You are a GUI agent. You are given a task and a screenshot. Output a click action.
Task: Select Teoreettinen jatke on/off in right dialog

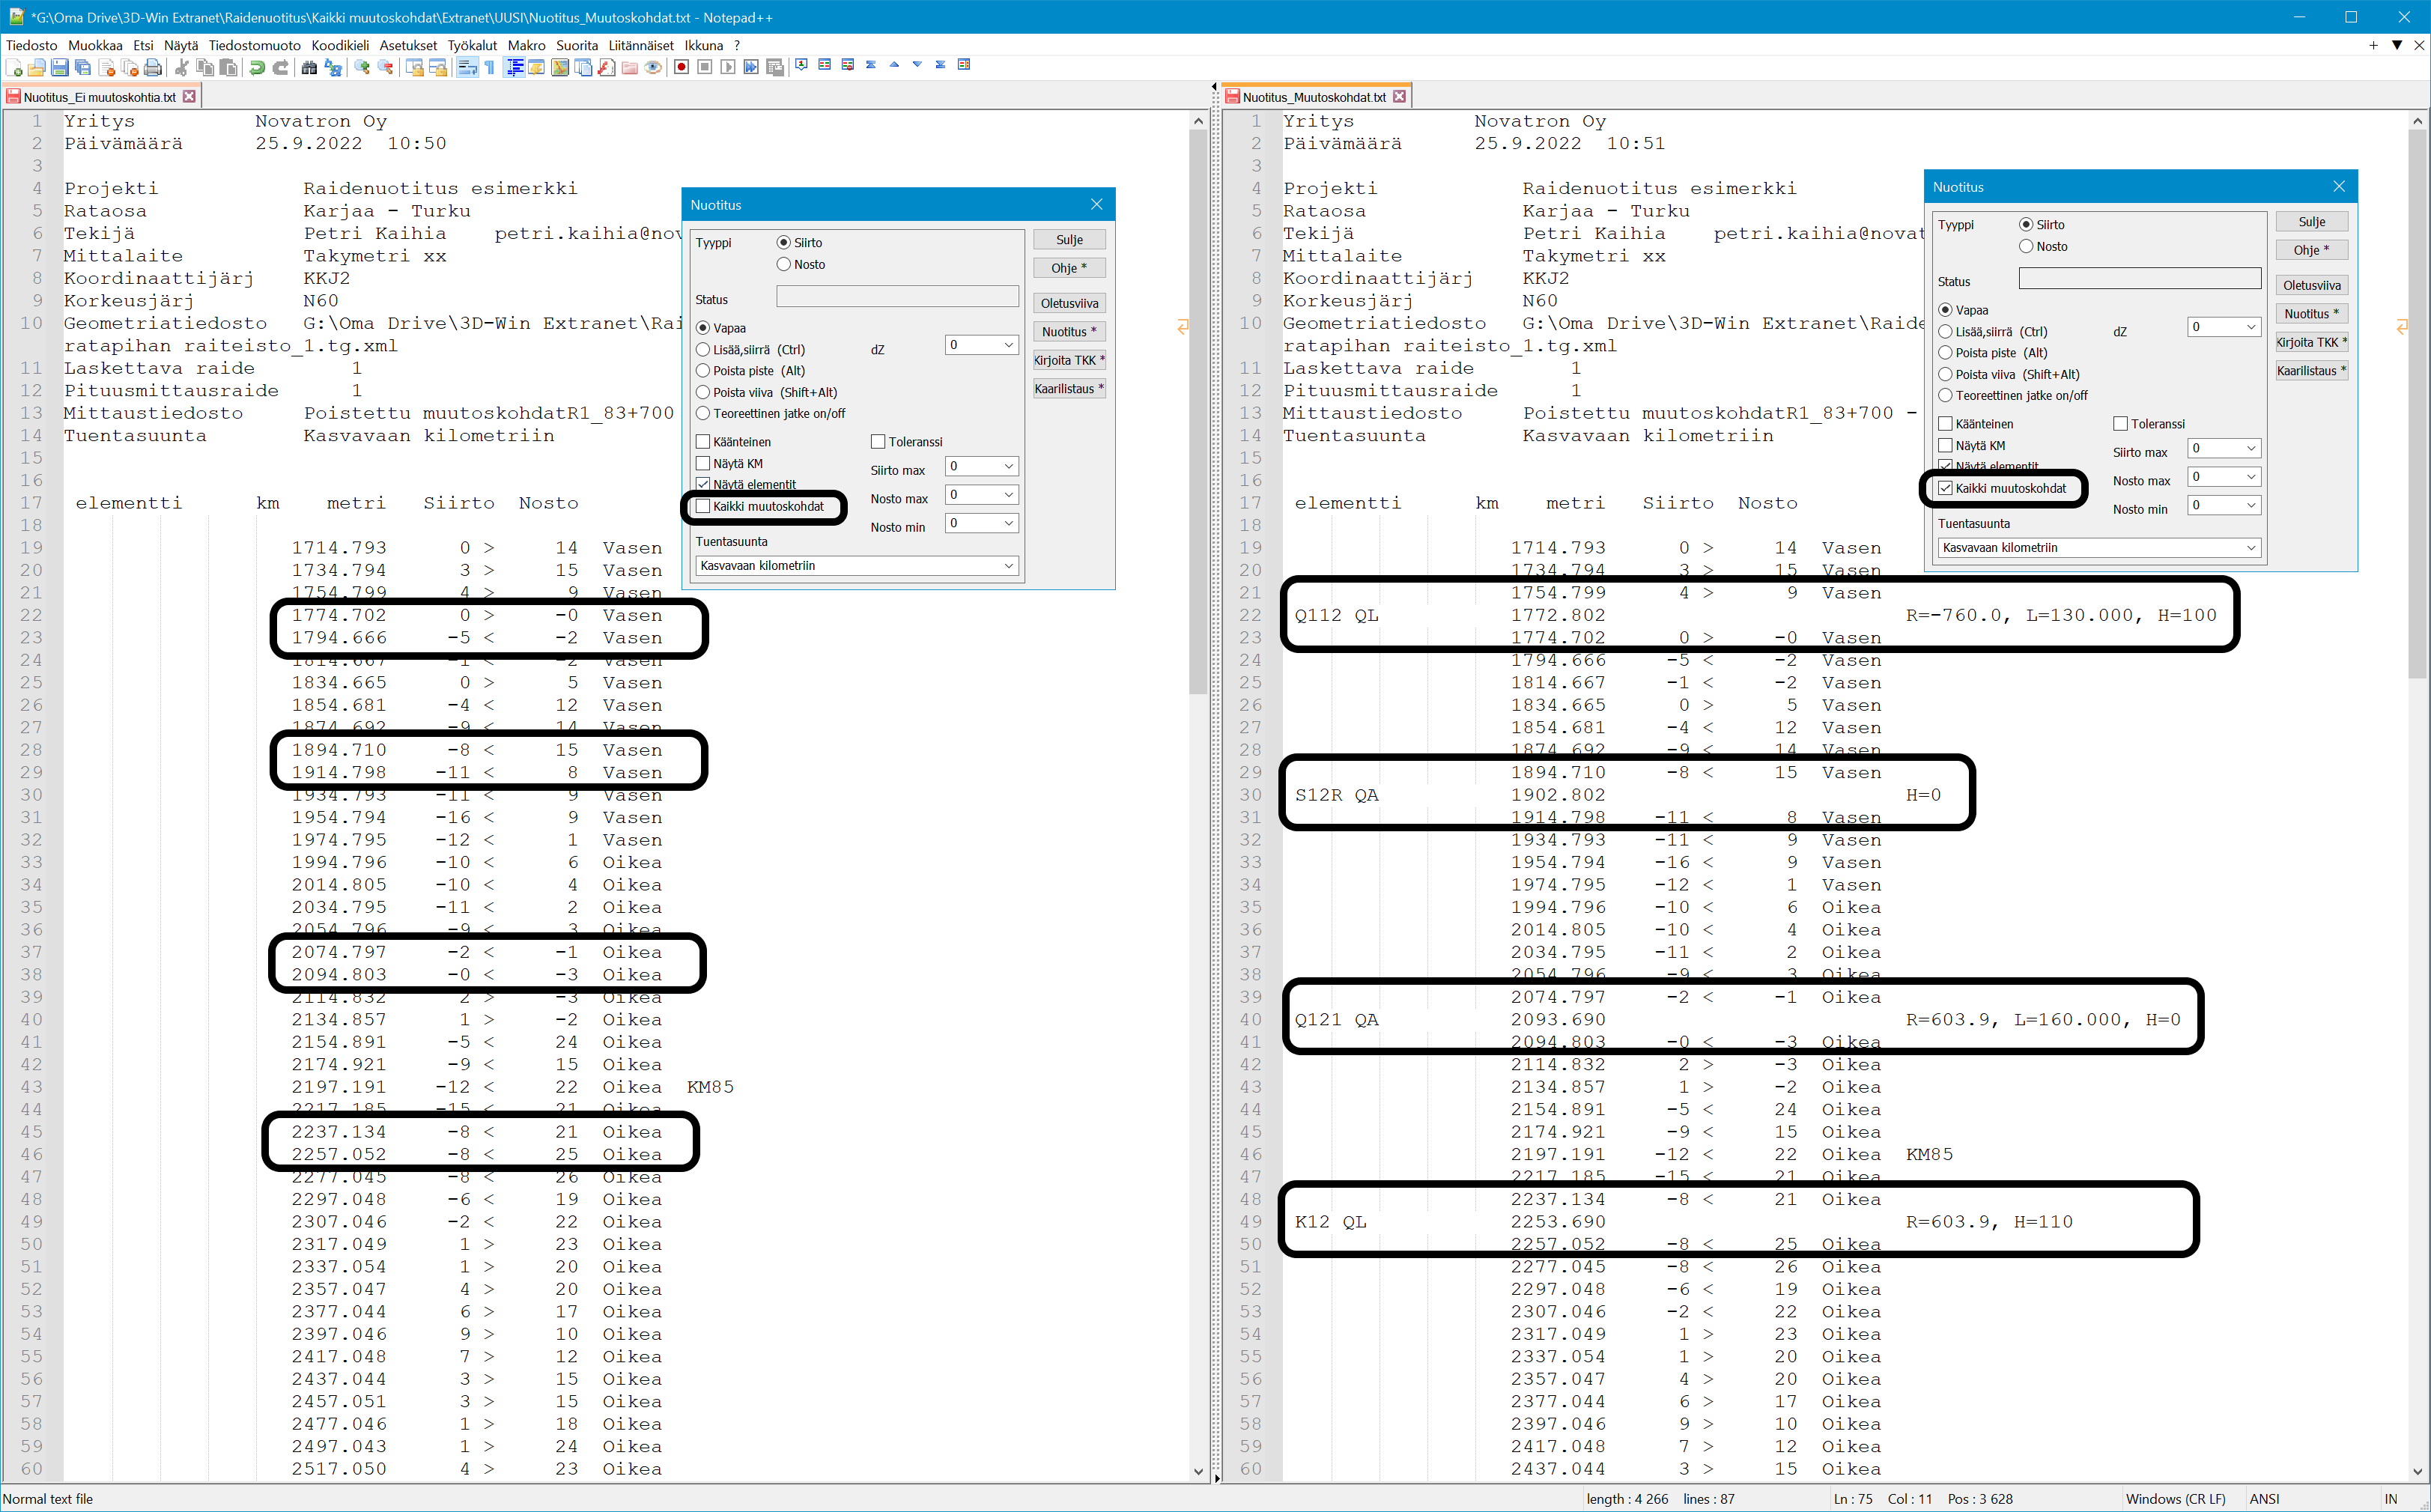tap(1946, 395)
